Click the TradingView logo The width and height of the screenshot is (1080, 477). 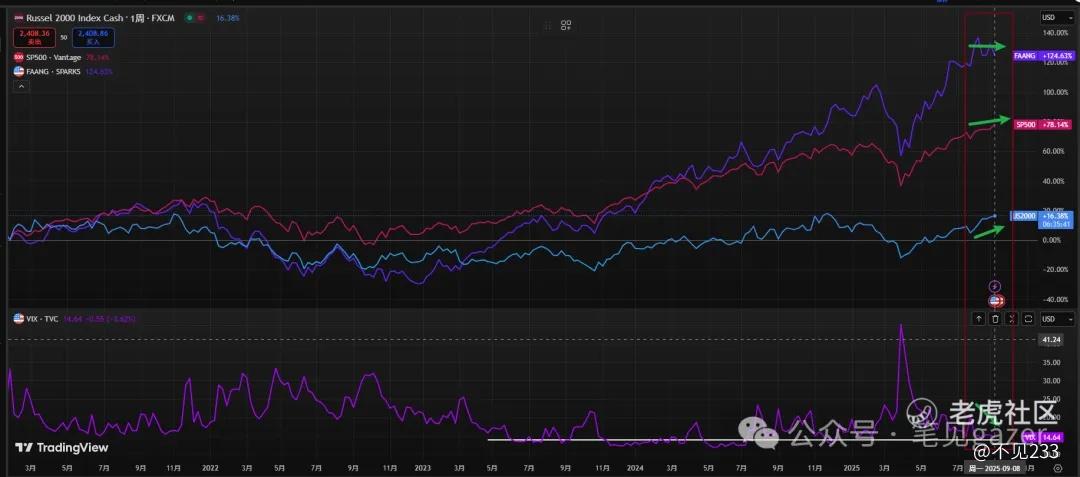[62, 448]
